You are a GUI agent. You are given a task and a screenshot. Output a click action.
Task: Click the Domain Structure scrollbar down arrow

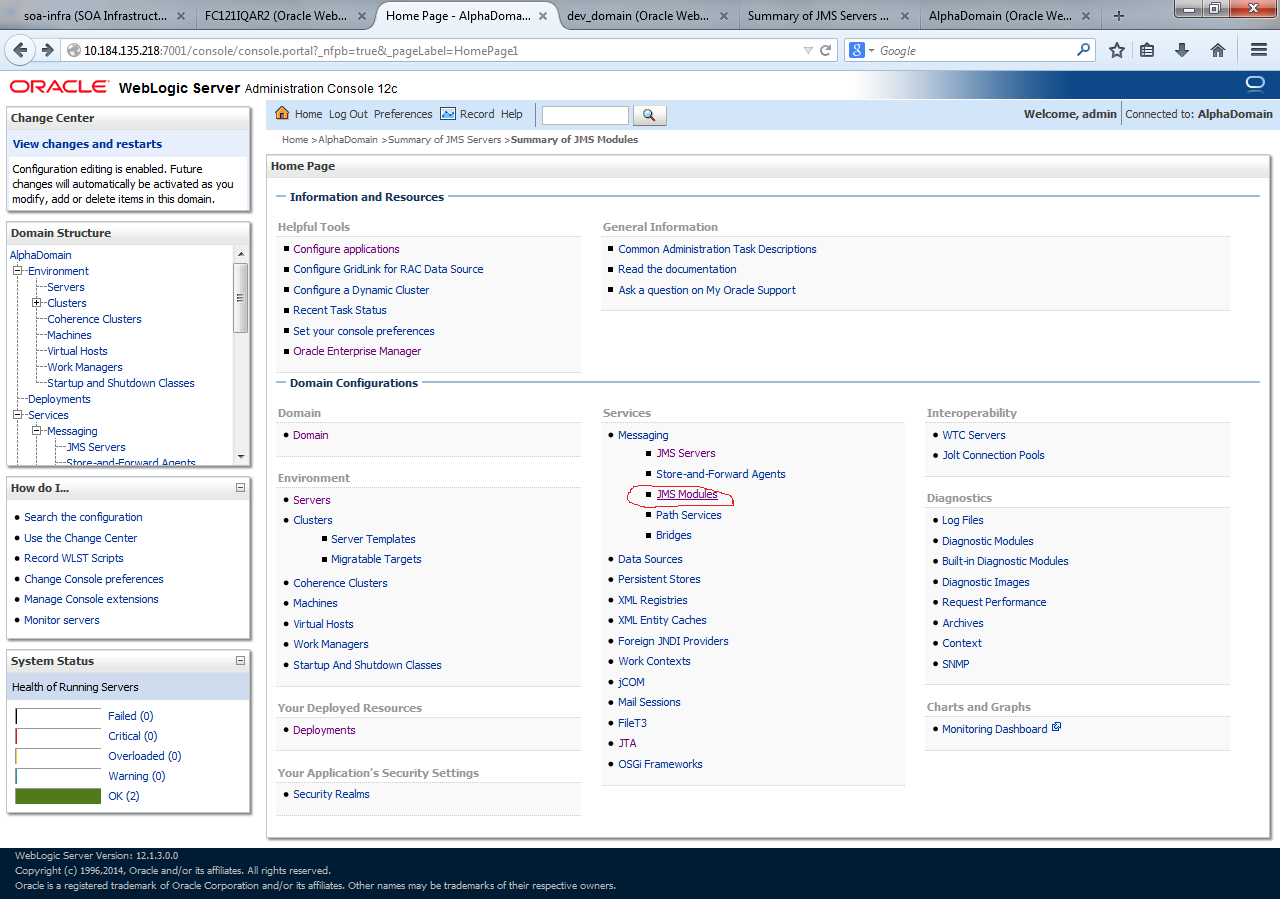pyautogui.click(x=240, y=456)
